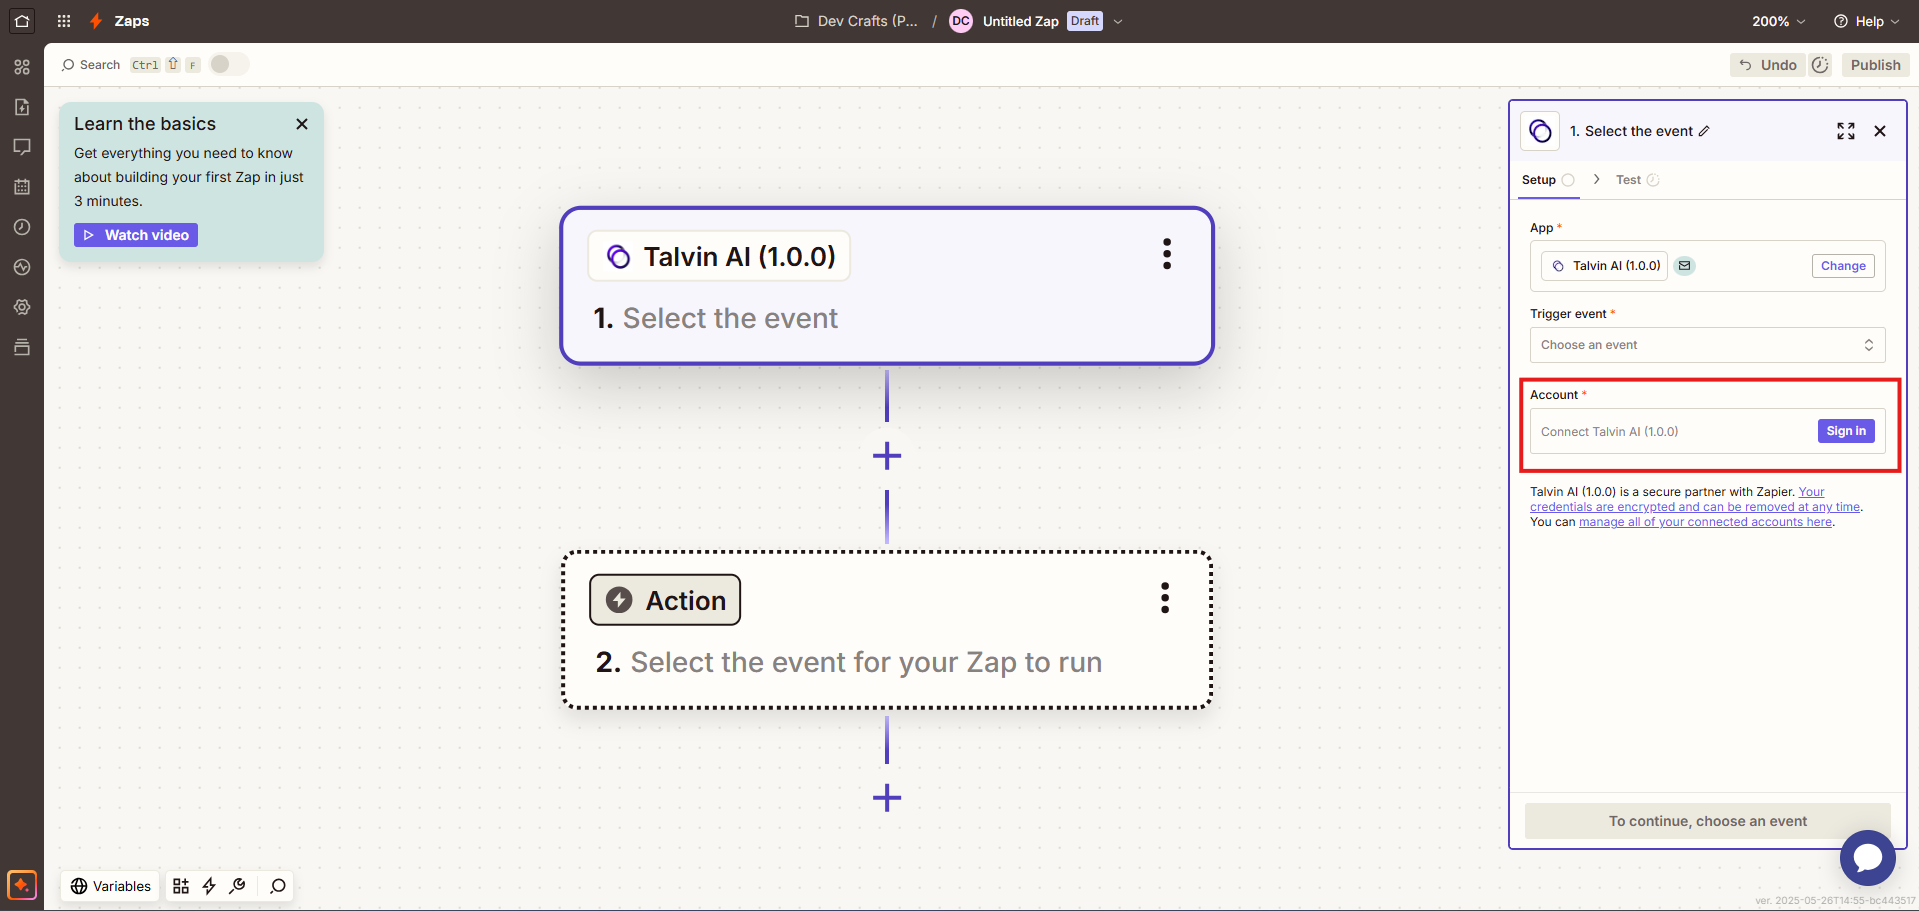The width and height of the screenshot is (1919, 911).
Task: Open the canvas search magnifier in bottom toolbar
Action: click(278, 886)
